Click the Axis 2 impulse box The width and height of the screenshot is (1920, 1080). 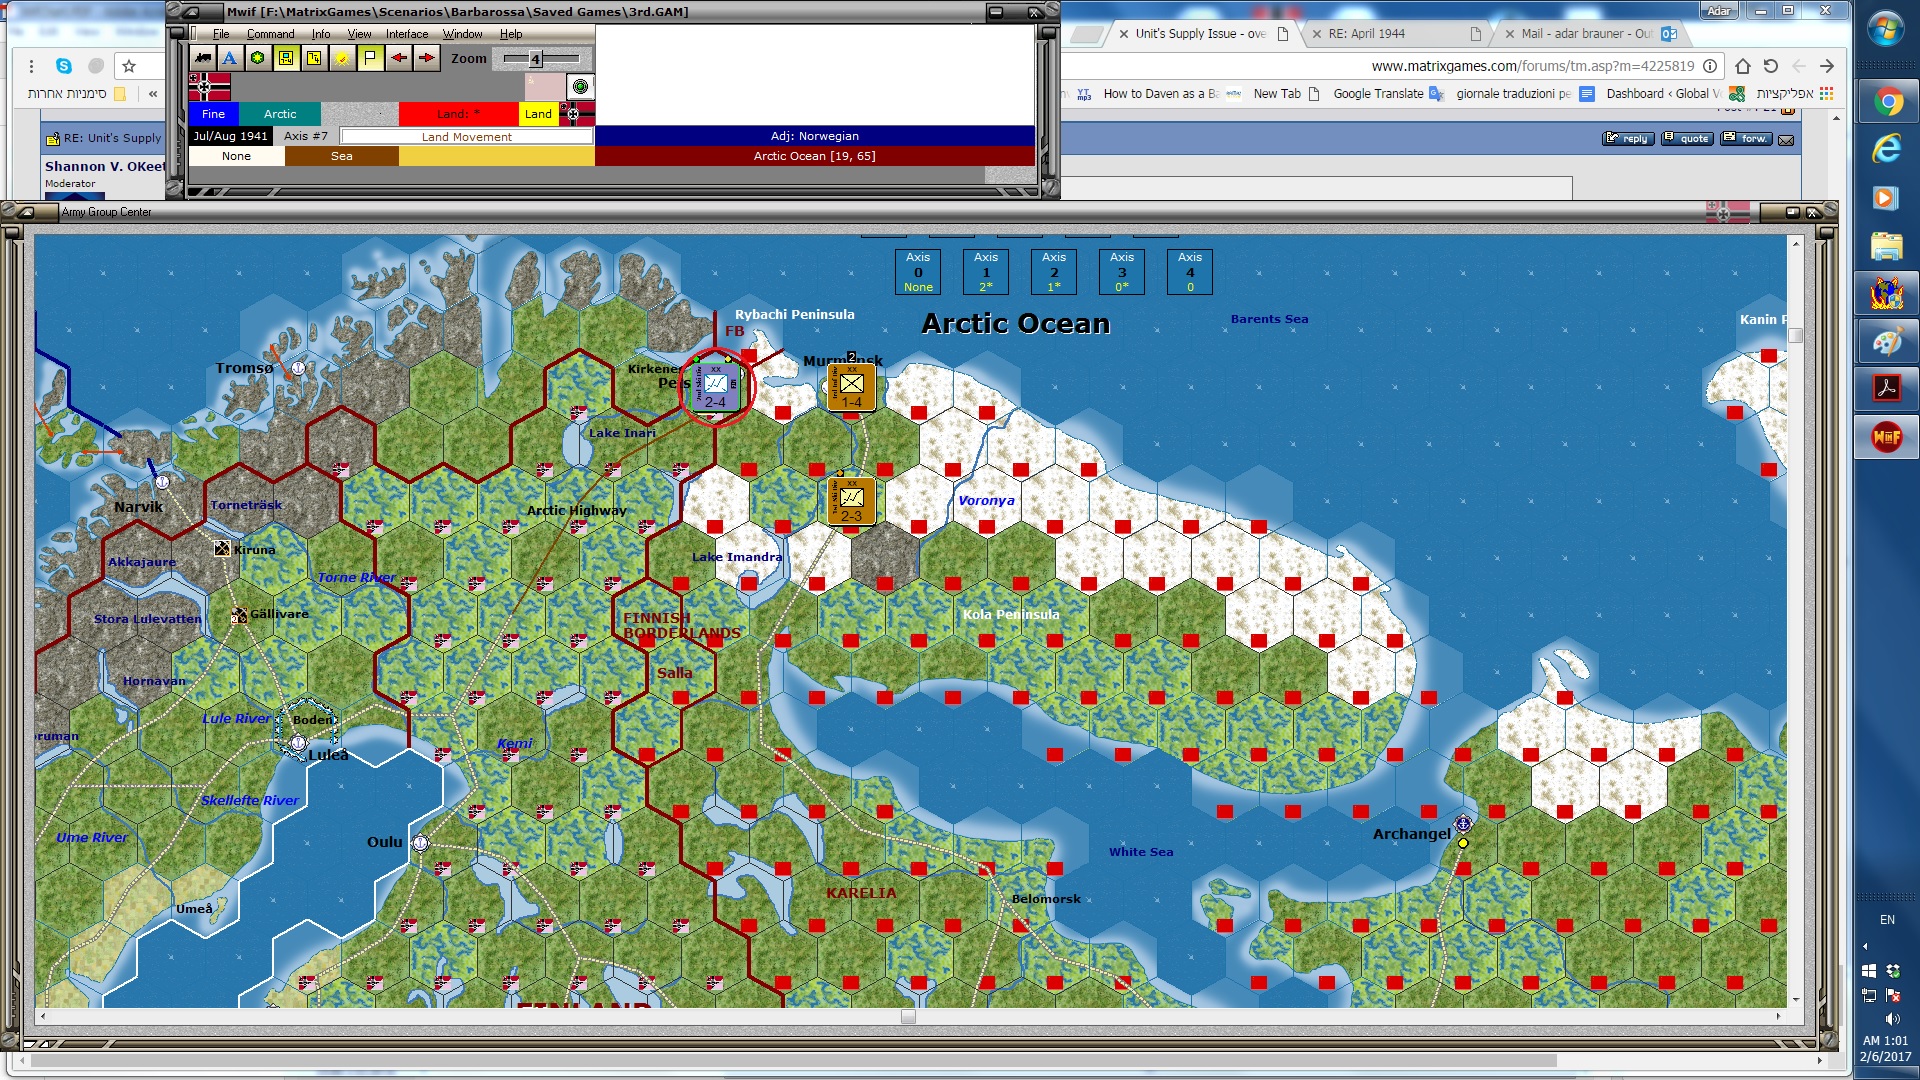(1054, 272)
